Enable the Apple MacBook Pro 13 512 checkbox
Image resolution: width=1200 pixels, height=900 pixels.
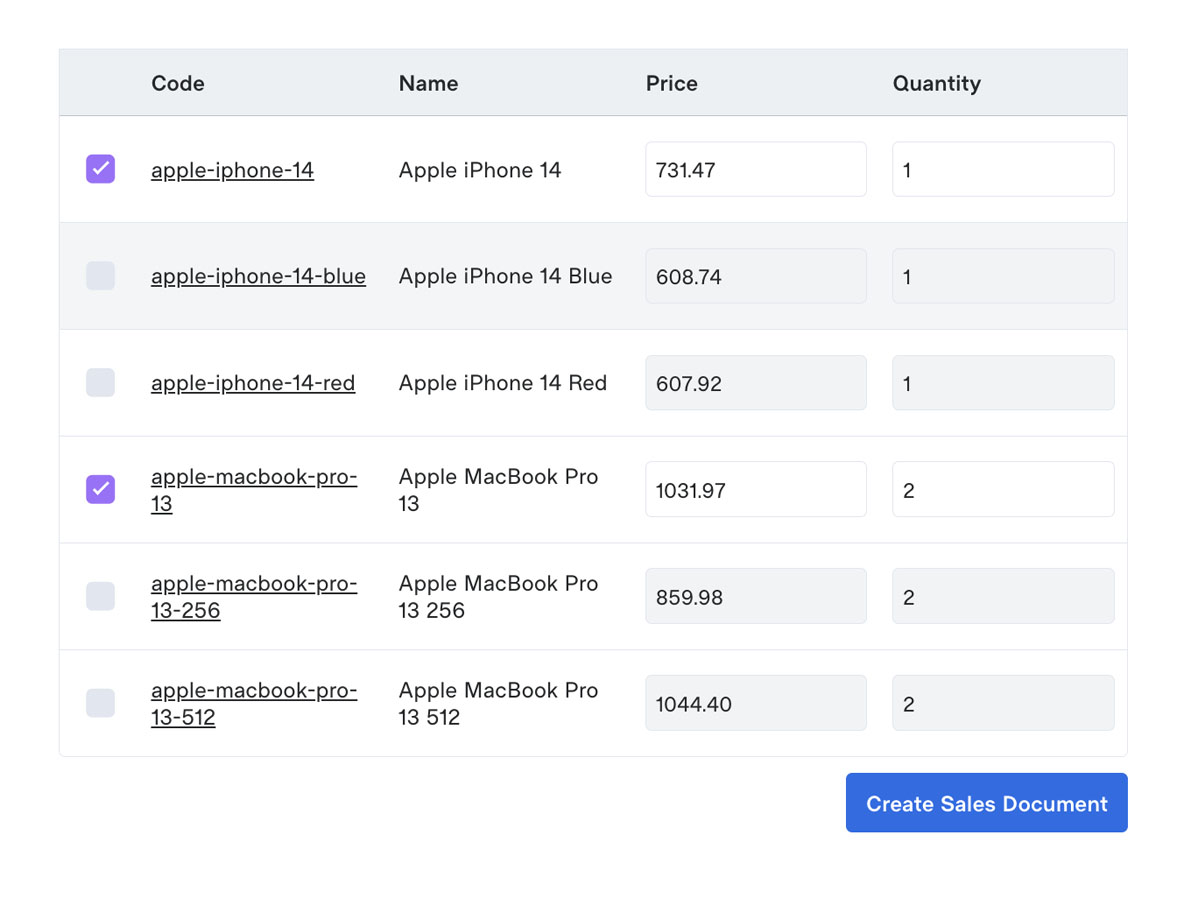tap(100, 703)
